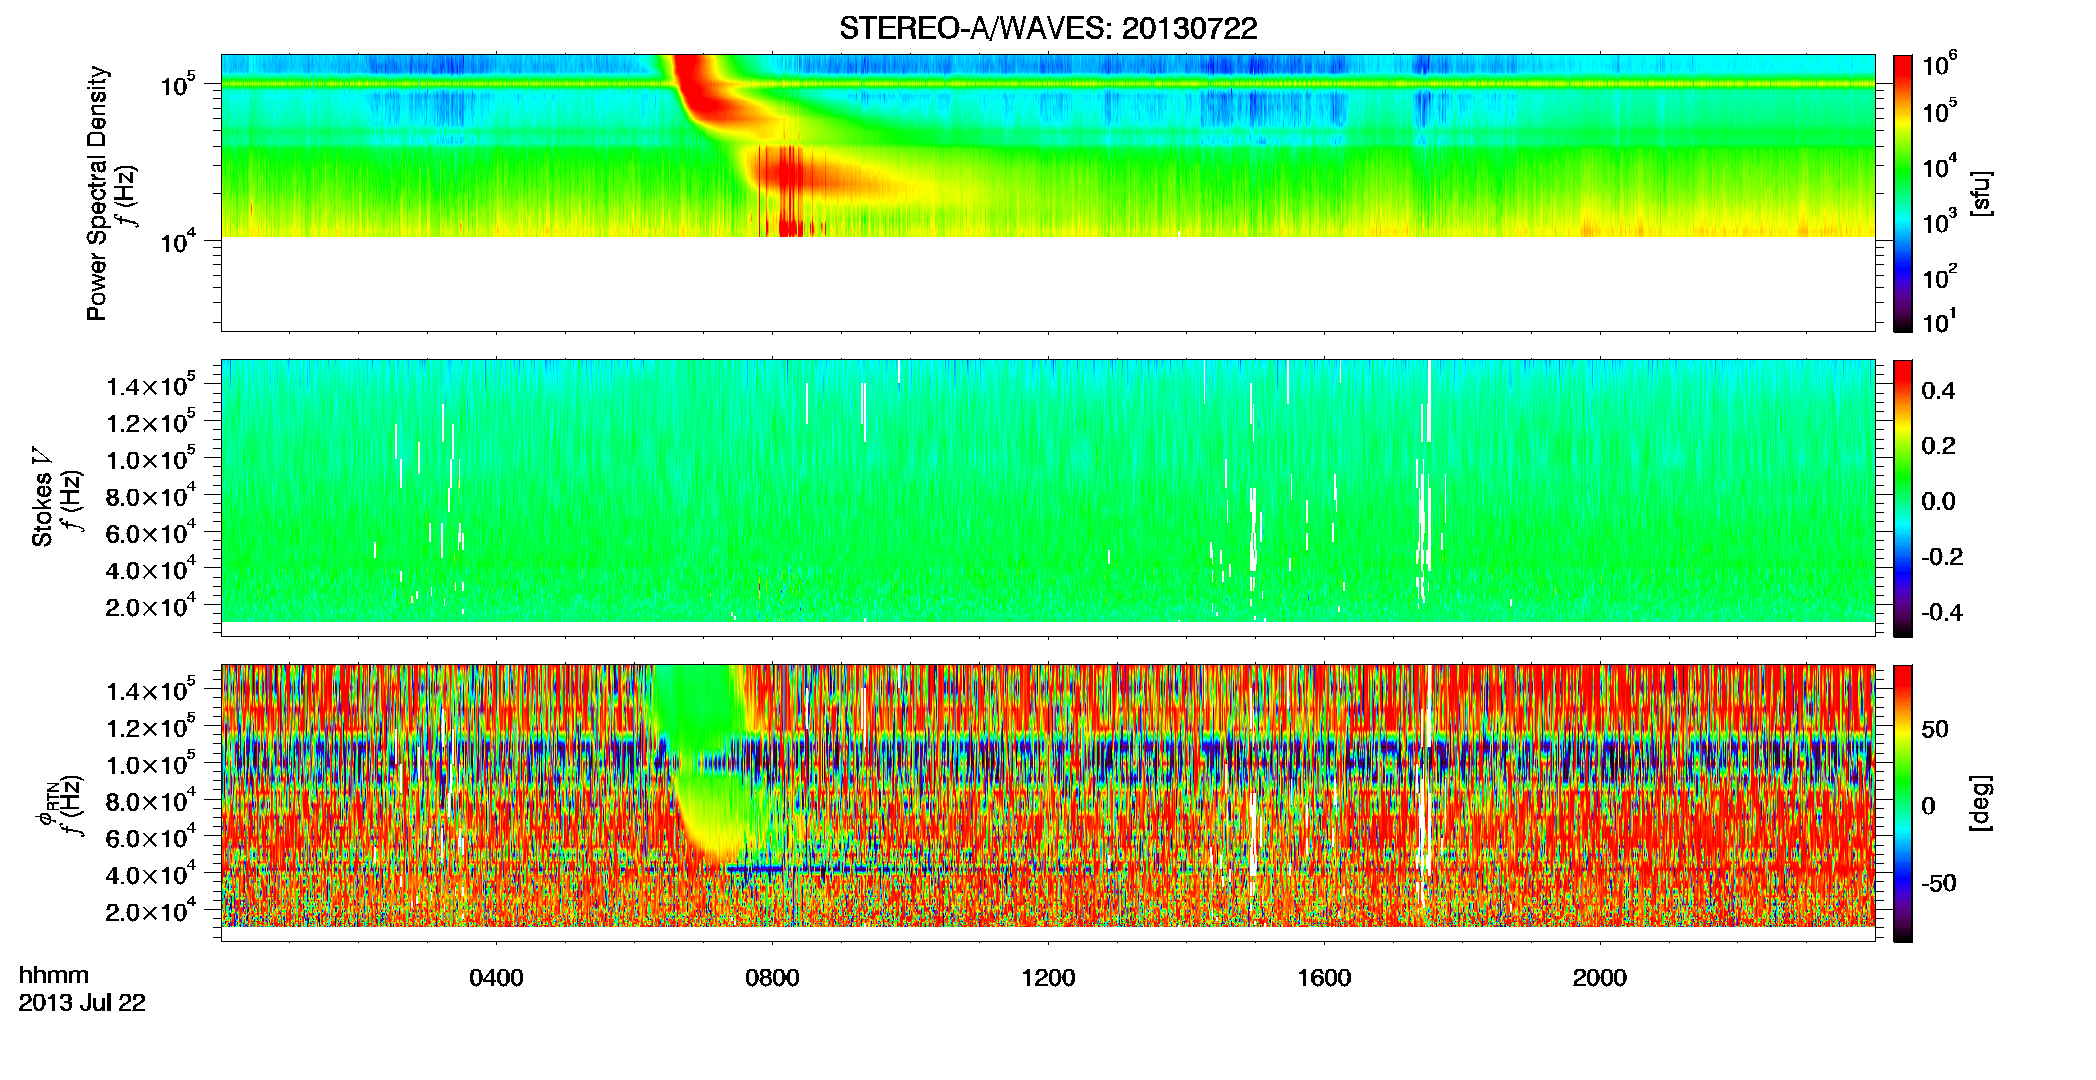Click the STEREO-A/WAVES: 20130722 title
Viewport: 2096px width, 1080px height.
click(x=1048, y=29)
